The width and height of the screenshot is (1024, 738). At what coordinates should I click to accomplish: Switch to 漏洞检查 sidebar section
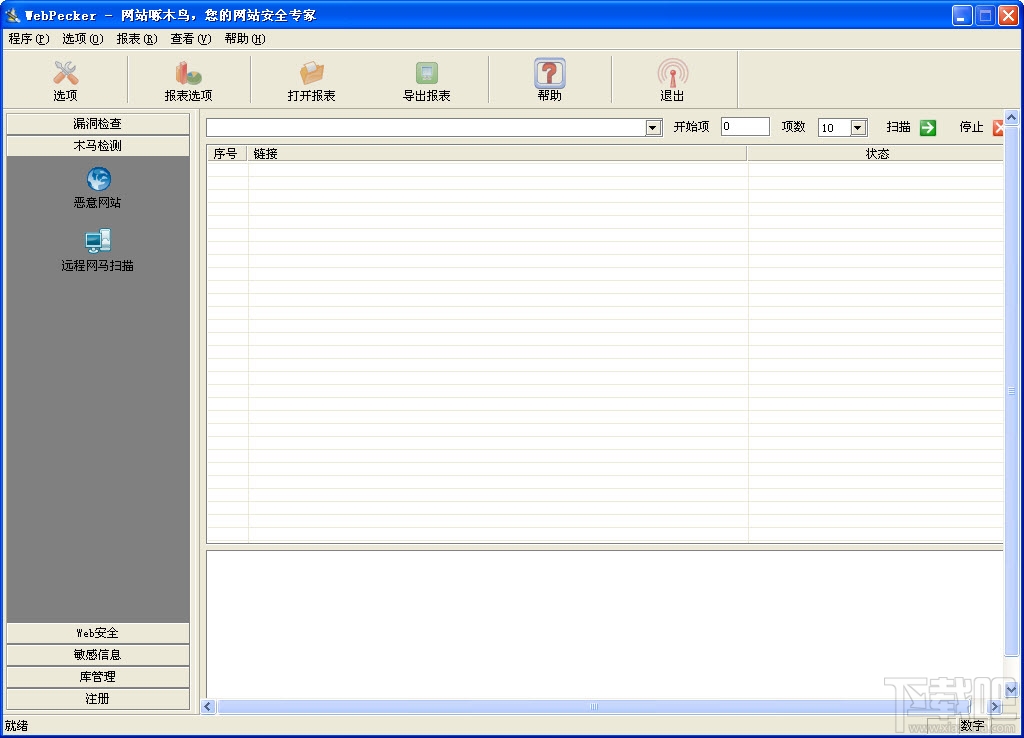coord(98,123)
